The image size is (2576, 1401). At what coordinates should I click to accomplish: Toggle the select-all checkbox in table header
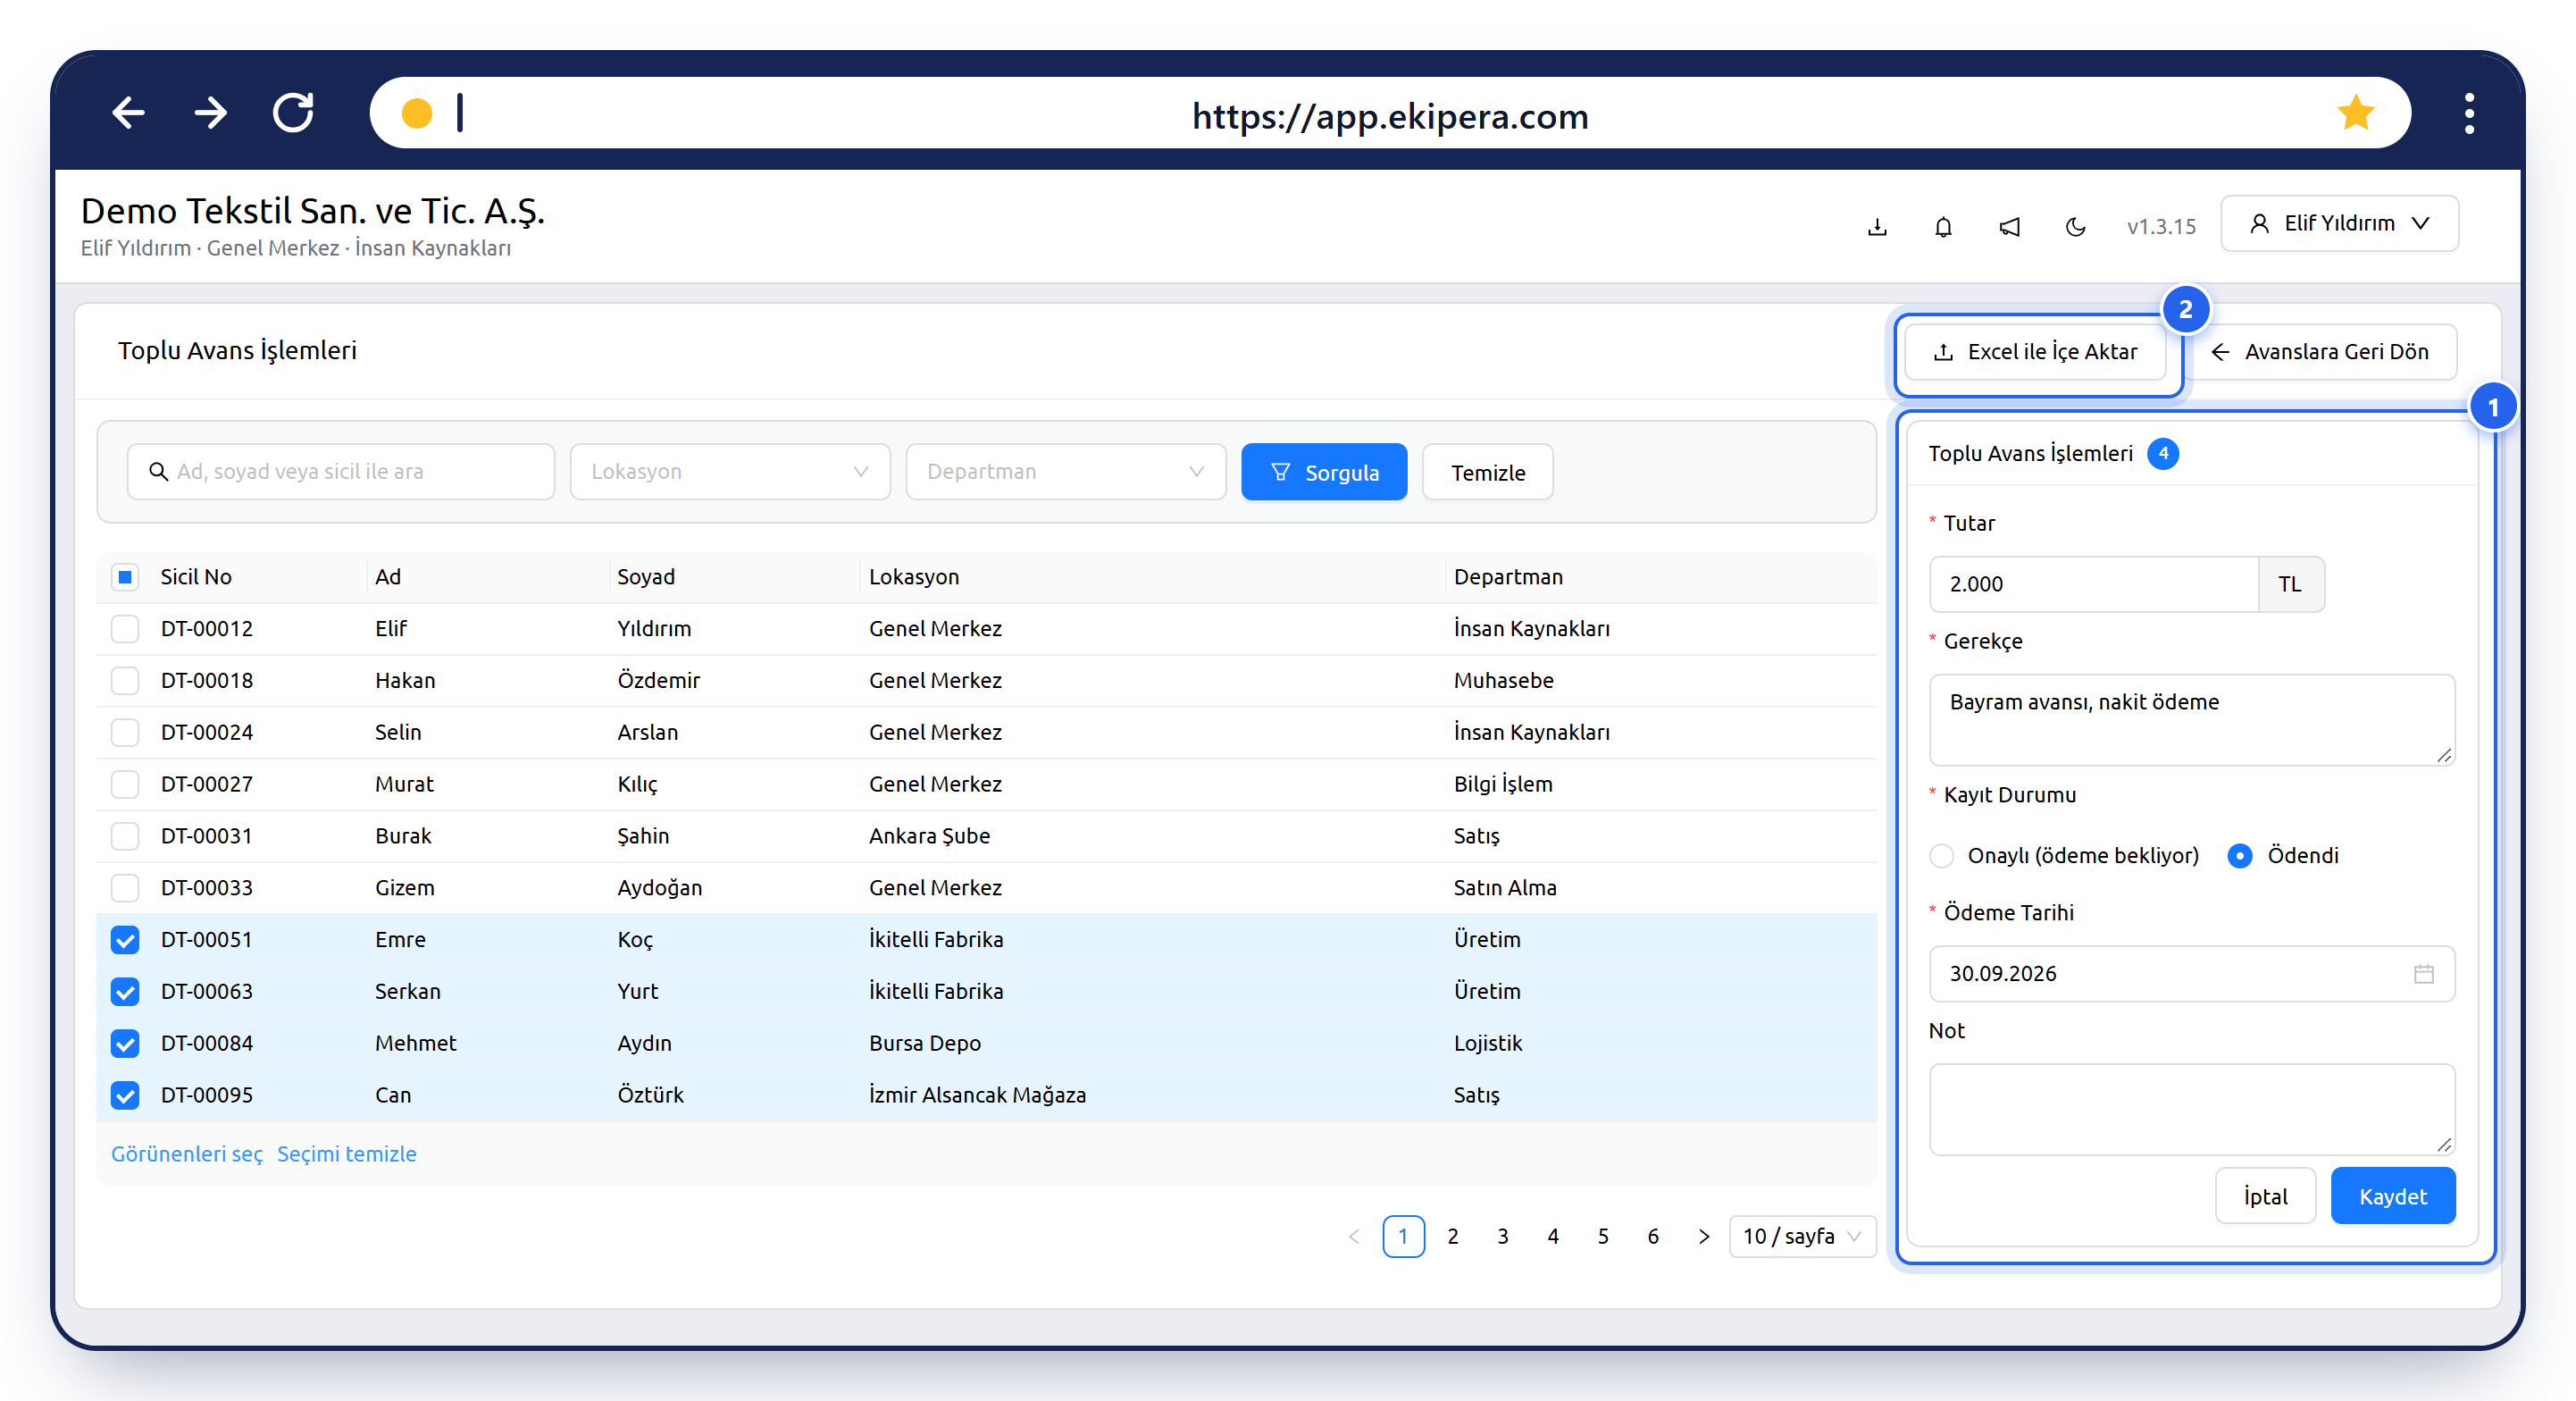[x=125, y=577]
